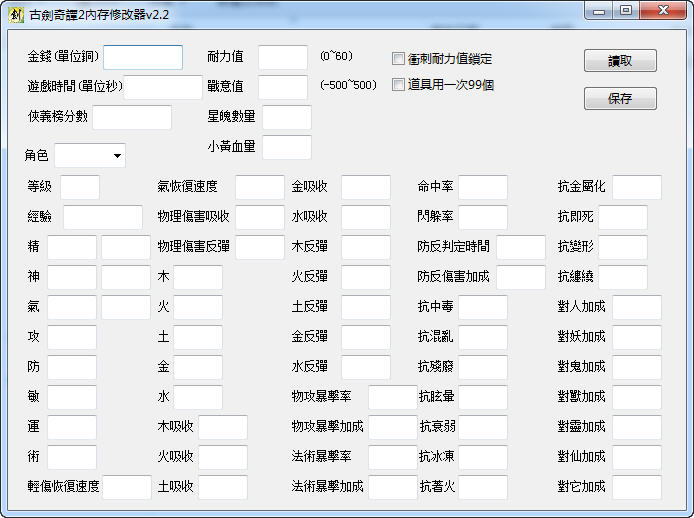Click the 抗金屬化 input field
Viewport: 694px width, 518px height.
(637, 187)
